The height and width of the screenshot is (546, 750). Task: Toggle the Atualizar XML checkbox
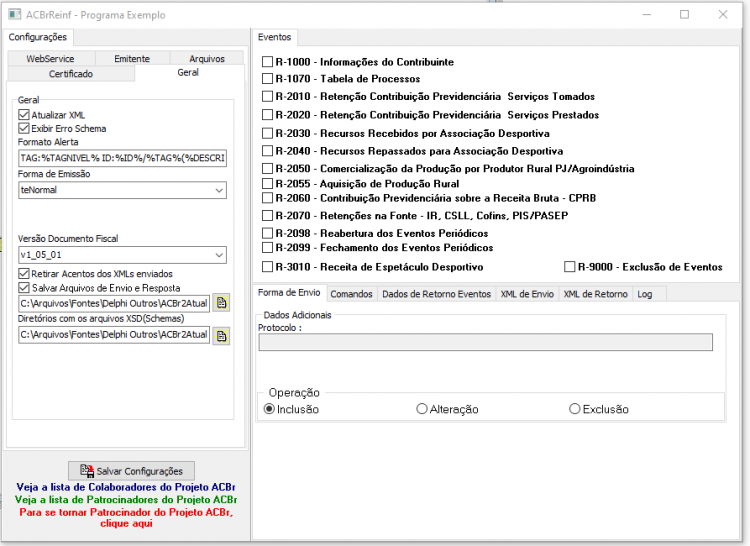[24, 115]
